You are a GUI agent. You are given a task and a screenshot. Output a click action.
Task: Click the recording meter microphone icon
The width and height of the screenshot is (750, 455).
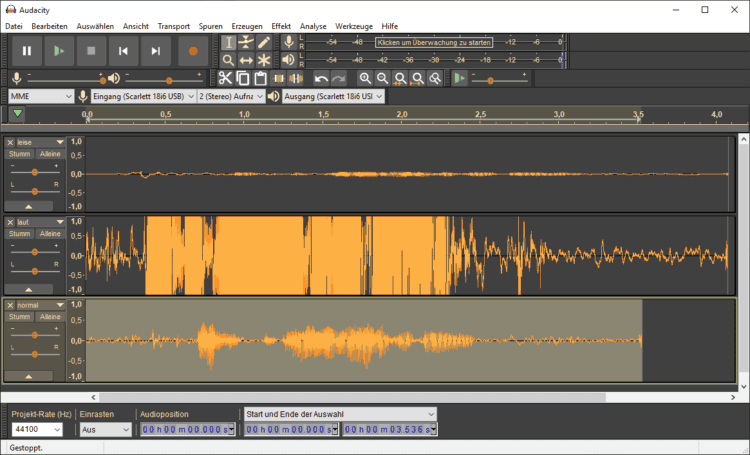point(288,42)
